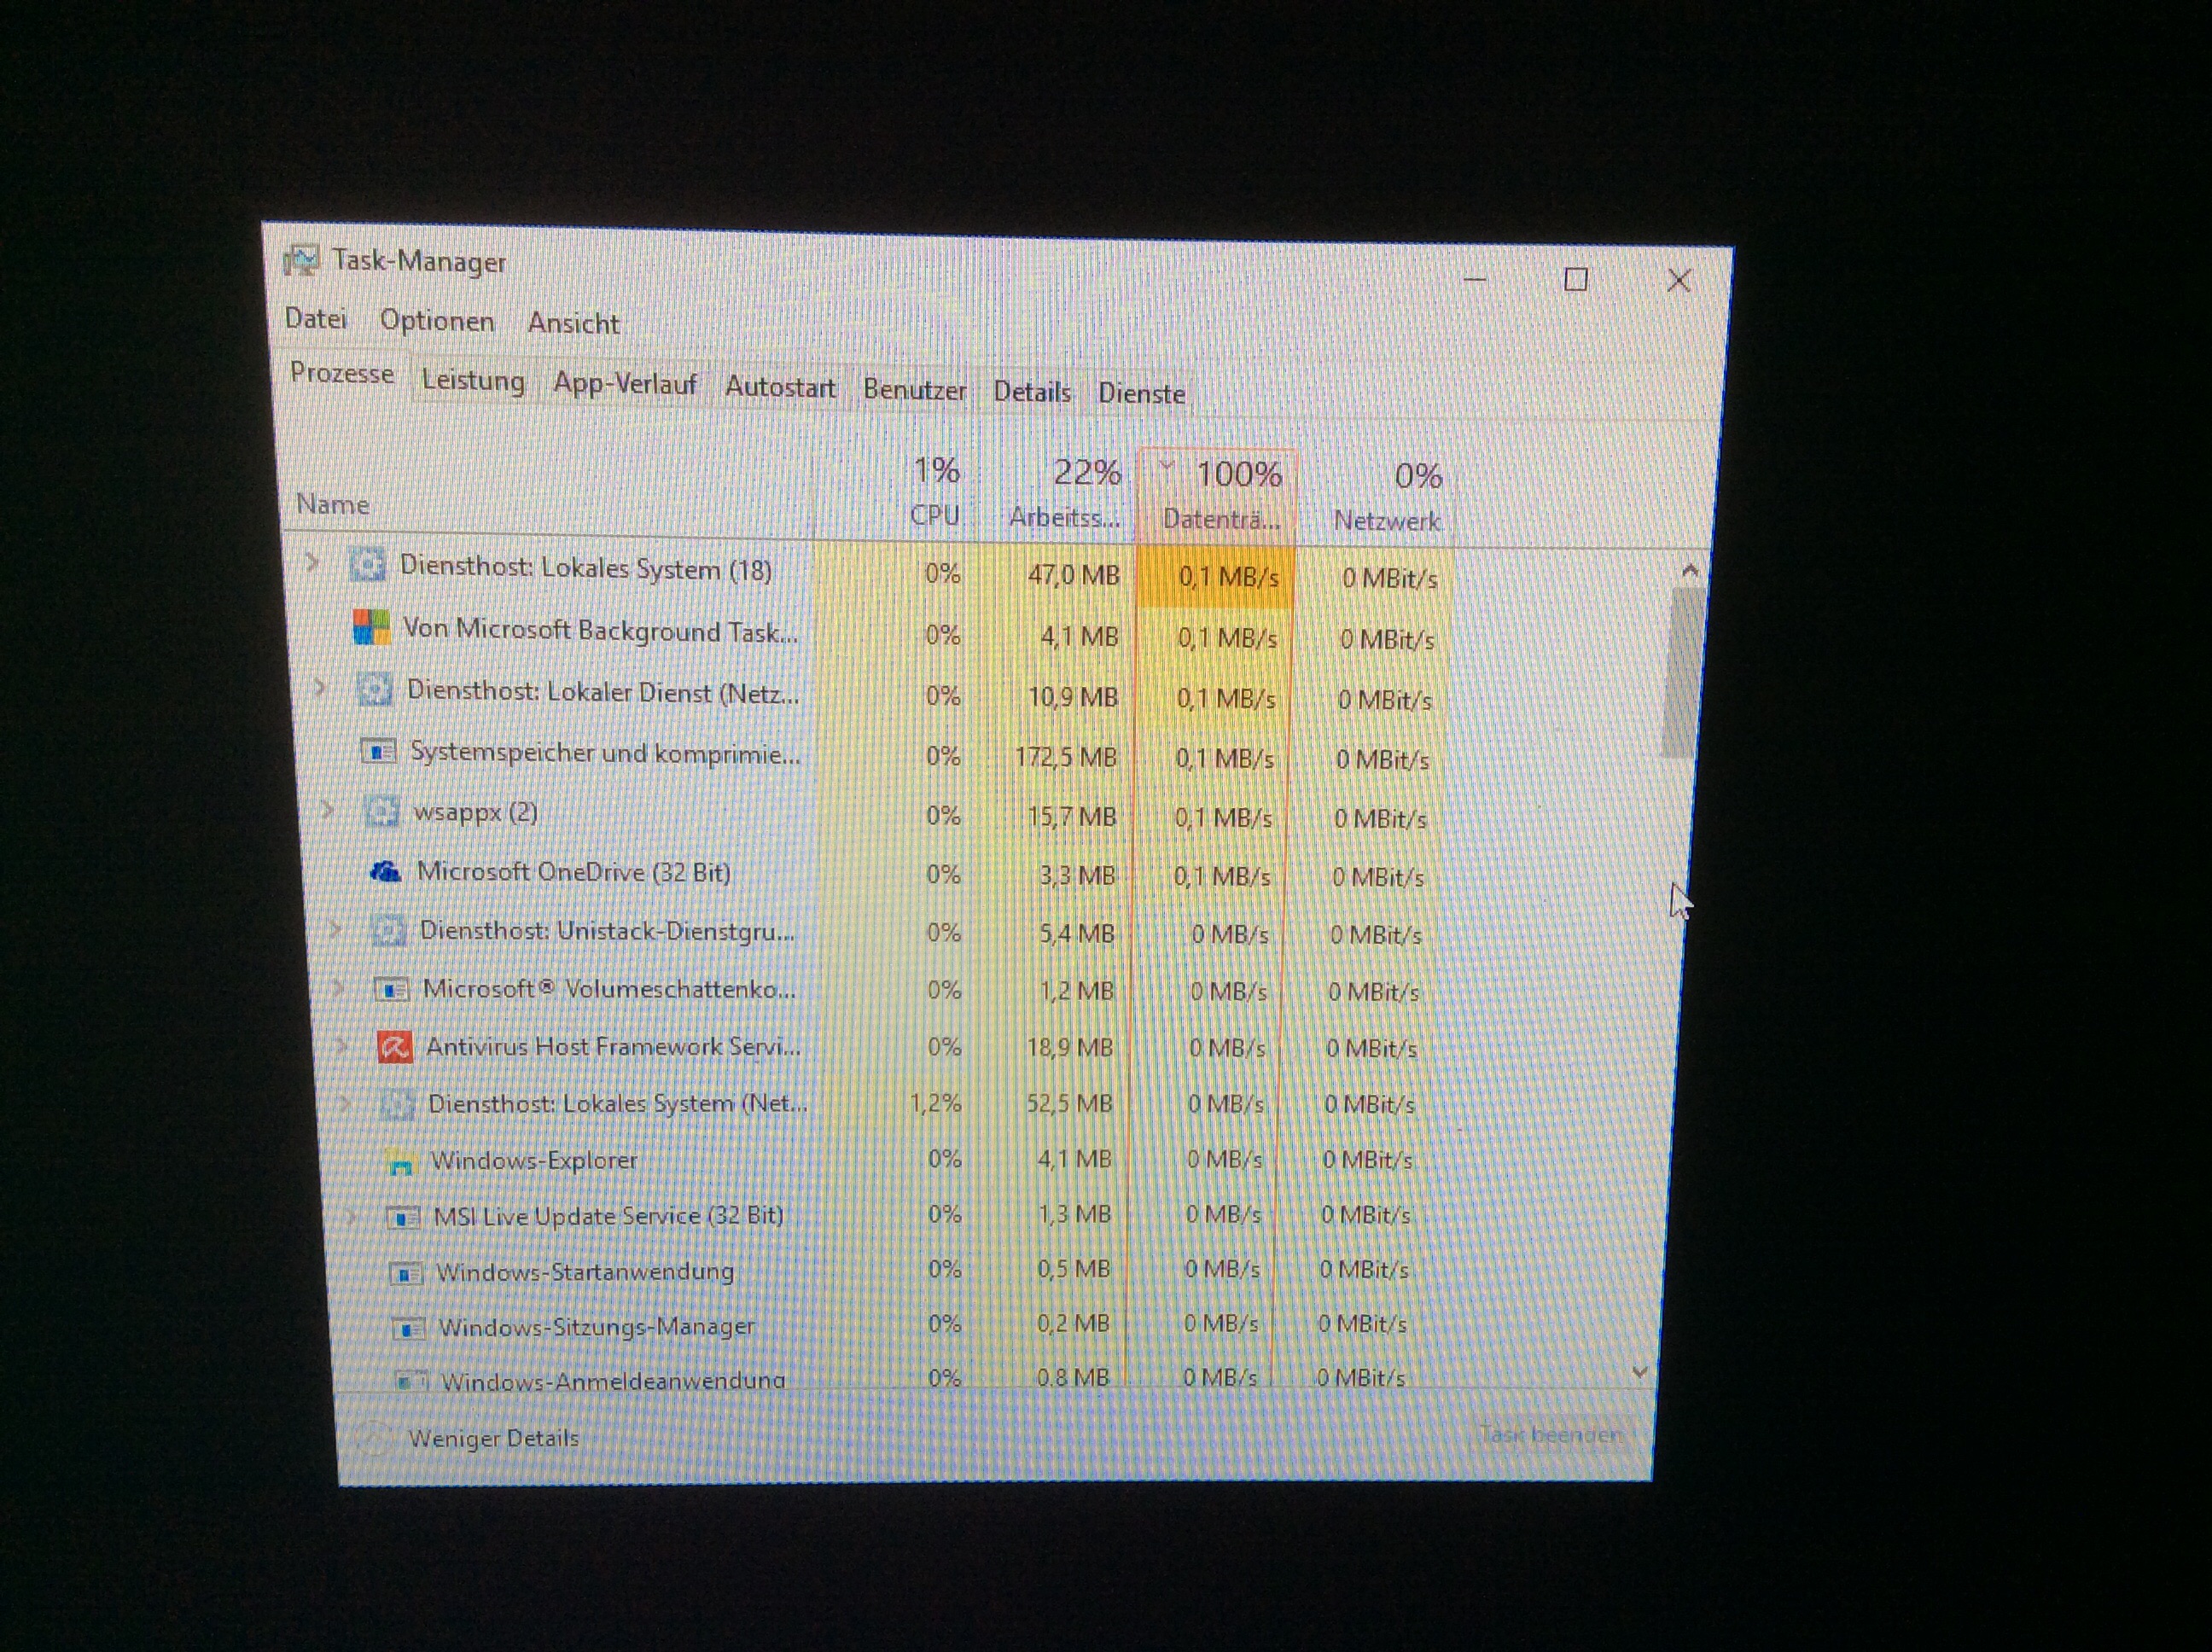This screenshot has width=2212, height=1652.
Task: Click the Diensthost: Lokales System (18) gear icon
Action: (366, 565)
